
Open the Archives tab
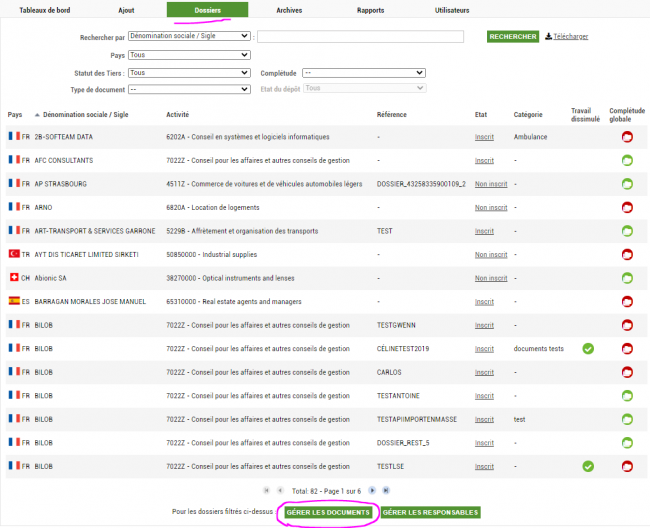[289, 10]
